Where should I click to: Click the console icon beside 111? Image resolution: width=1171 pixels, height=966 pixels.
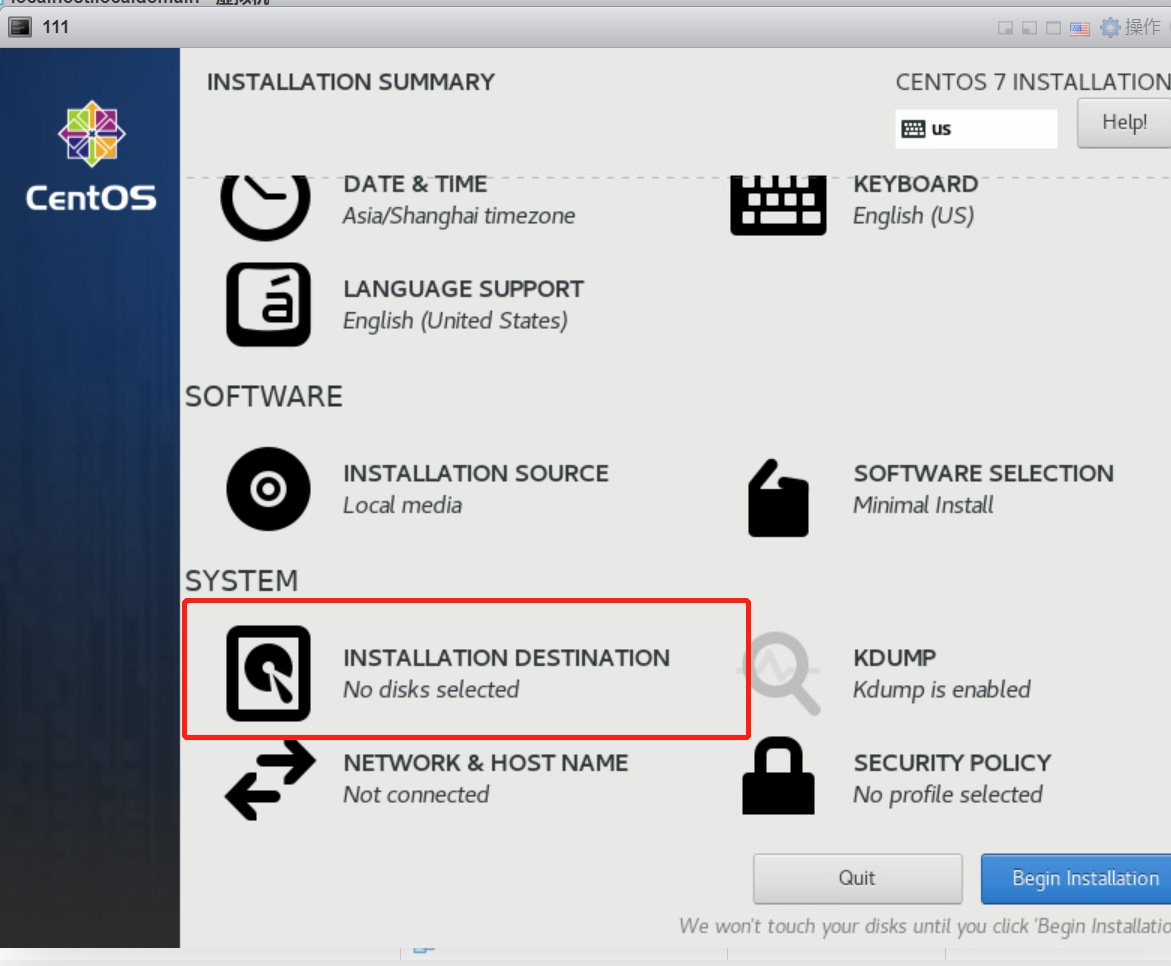20,27
